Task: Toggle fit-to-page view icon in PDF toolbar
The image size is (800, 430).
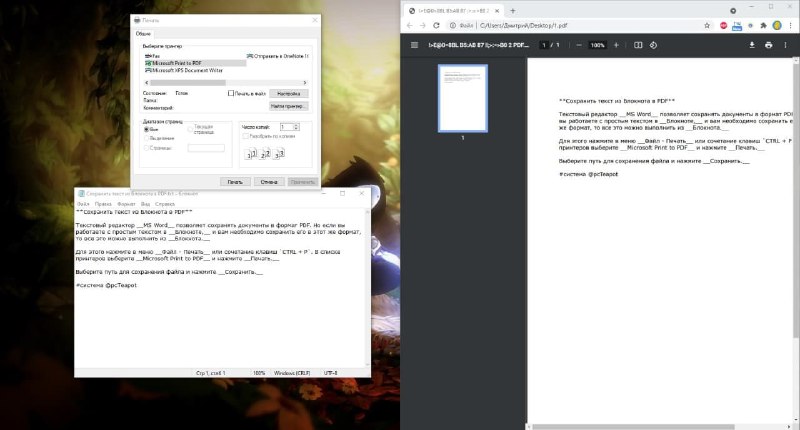Action: click(x=638, y=45)
